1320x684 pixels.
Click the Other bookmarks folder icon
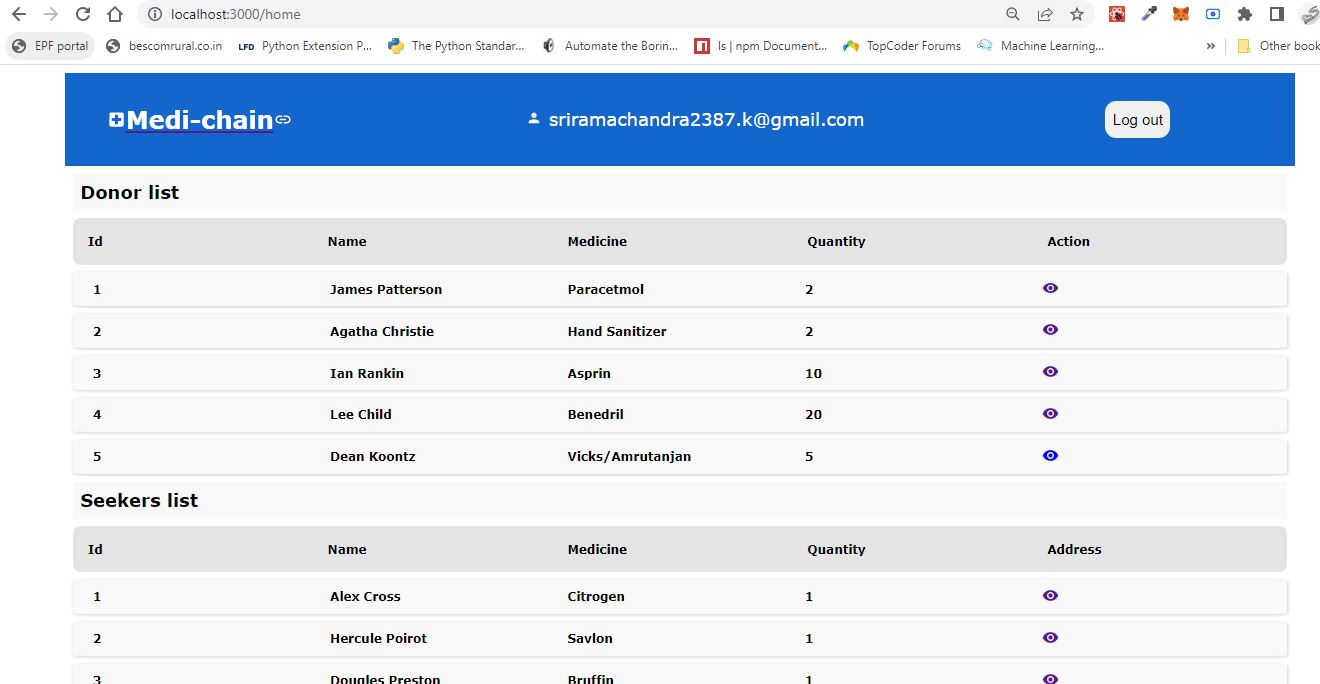click(x=1244, y=46)
